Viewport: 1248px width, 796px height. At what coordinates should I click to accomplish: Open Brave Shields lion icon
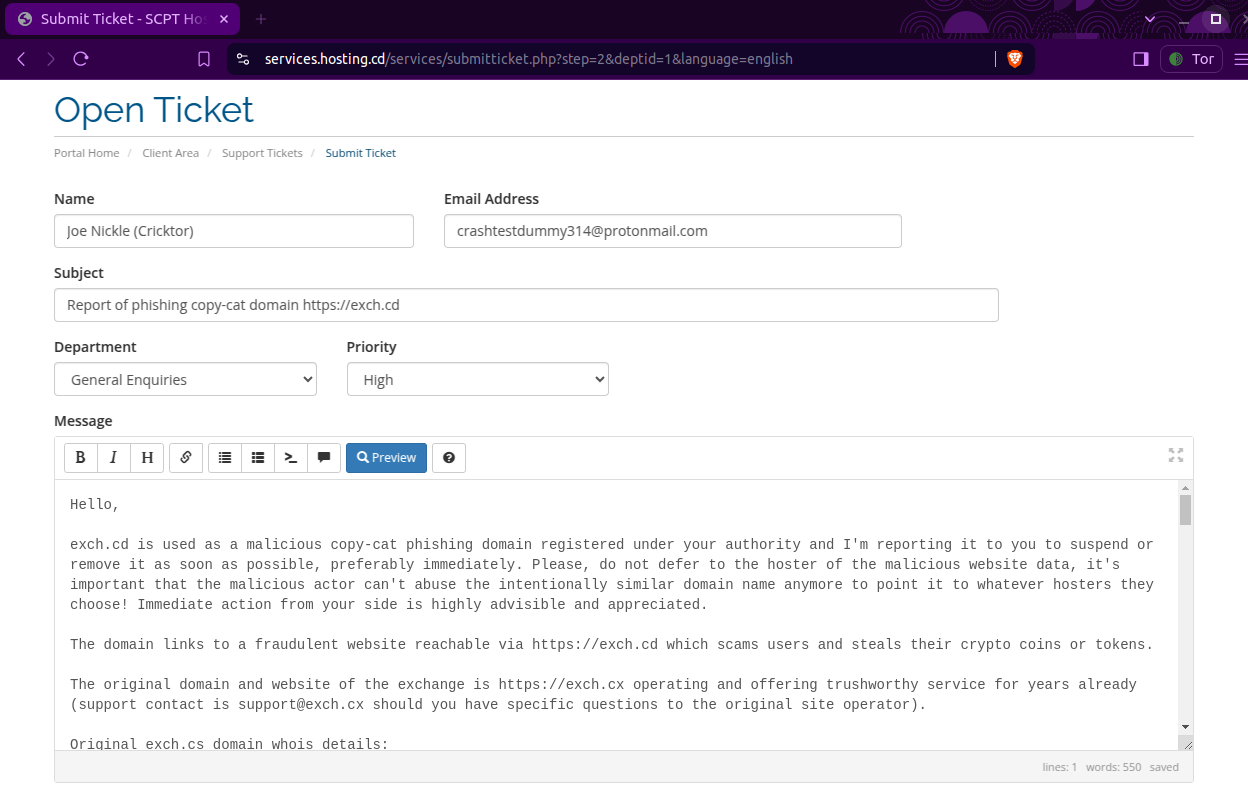click(1015, 59)
